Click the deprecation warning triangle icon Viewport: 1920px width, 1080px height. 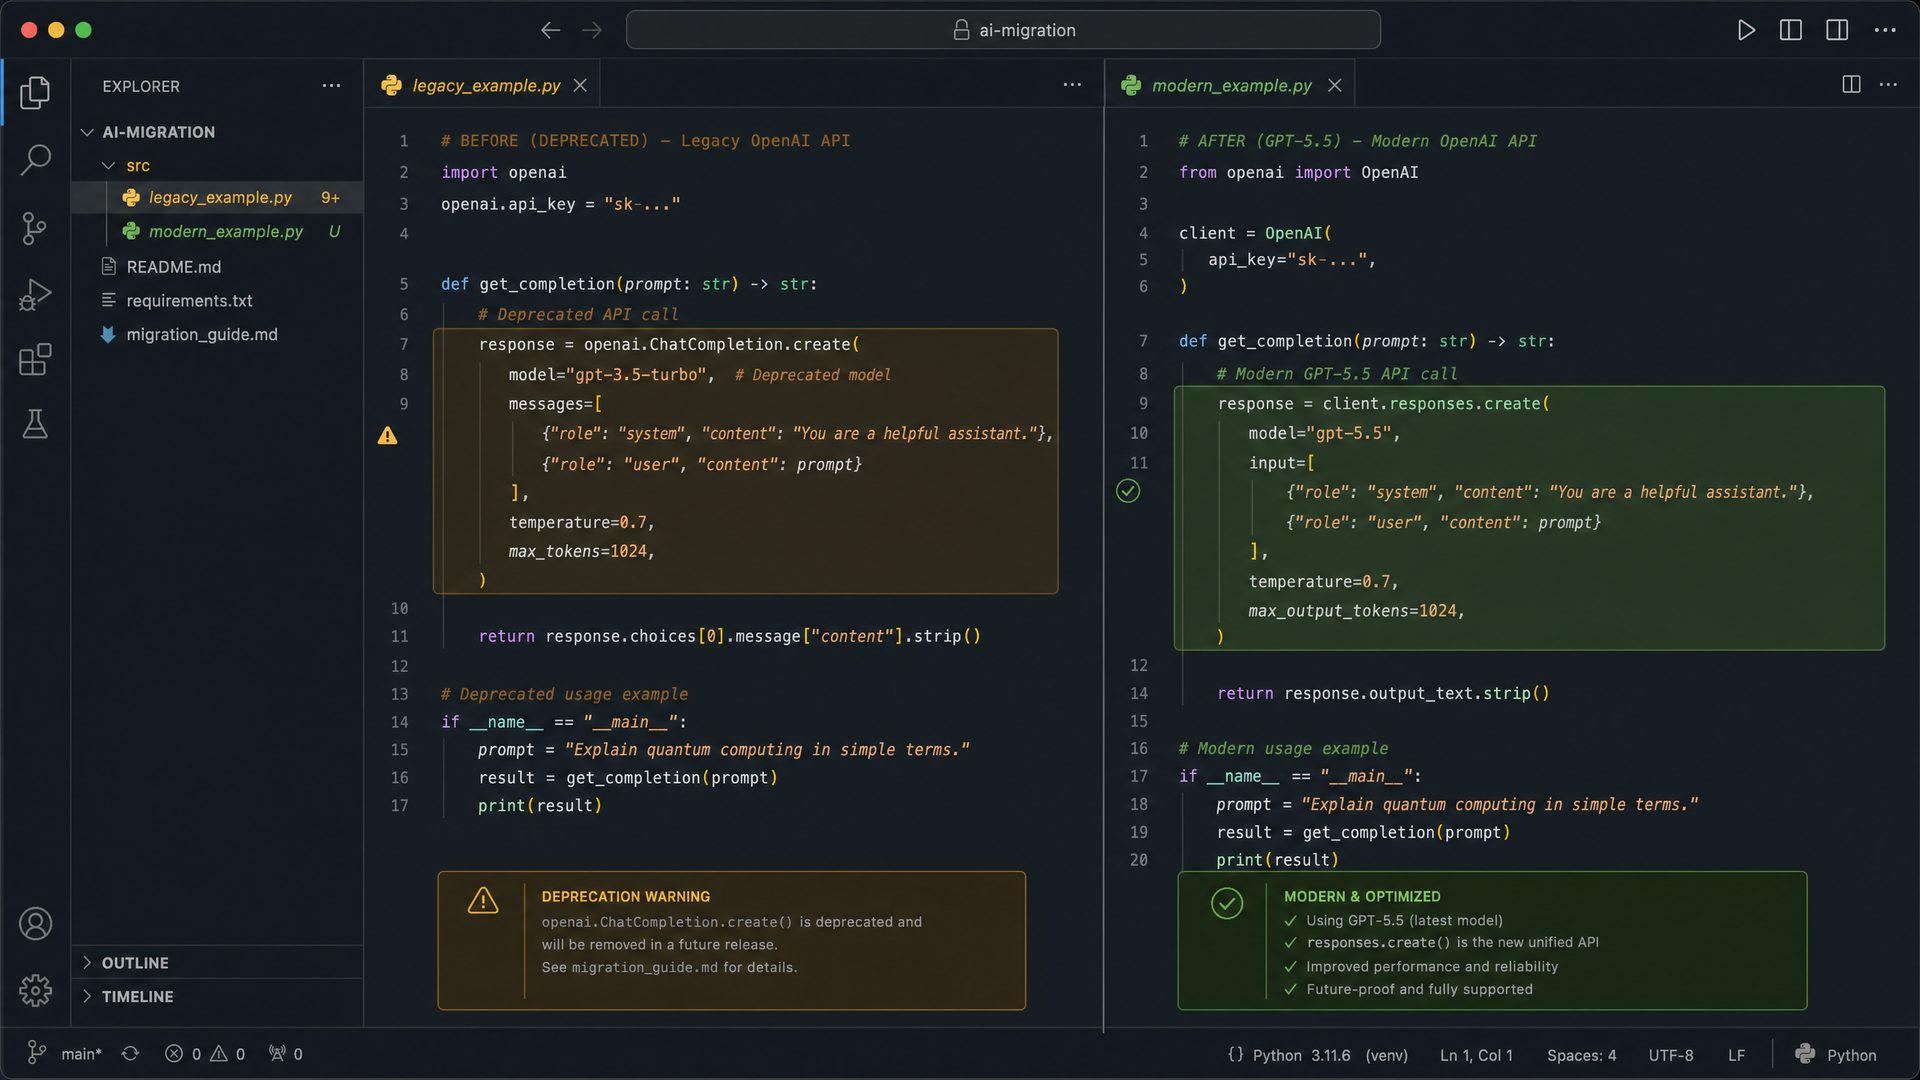[483, 901]
